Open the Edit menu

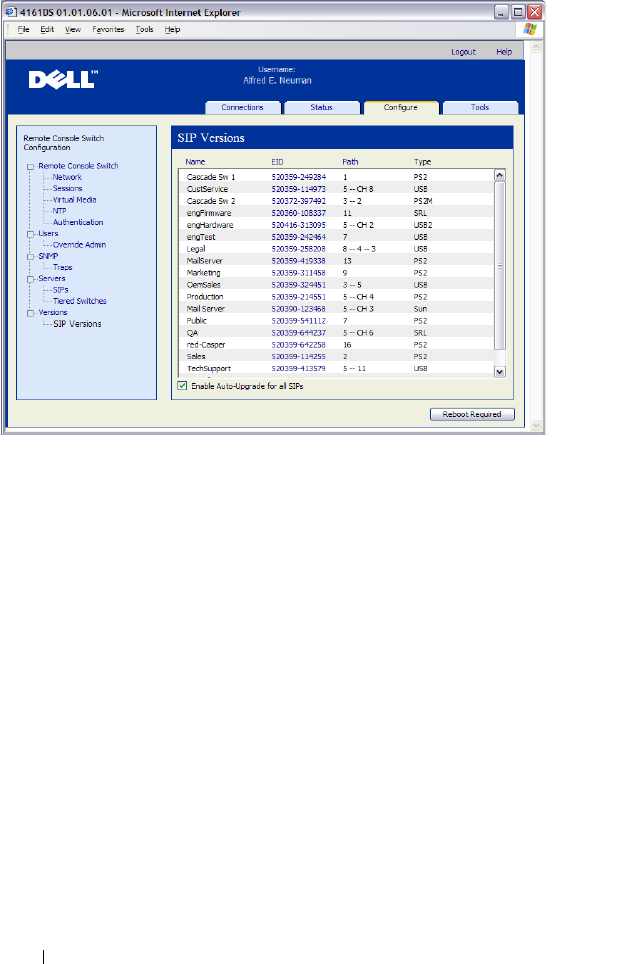click(x=47, y=30)
